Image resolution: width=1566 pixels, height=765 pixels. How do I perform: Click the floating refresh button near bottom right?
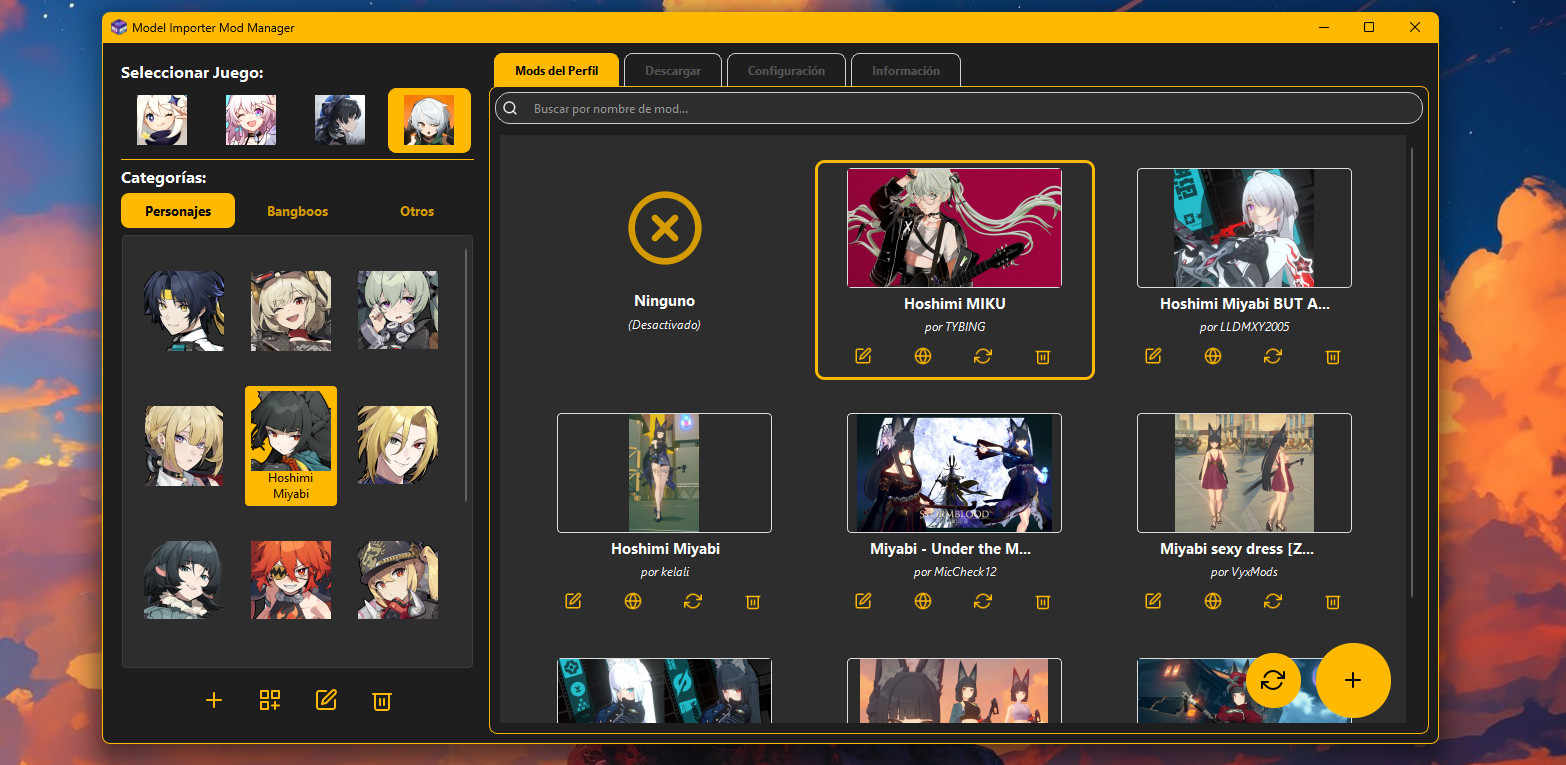coord(1273,680)
